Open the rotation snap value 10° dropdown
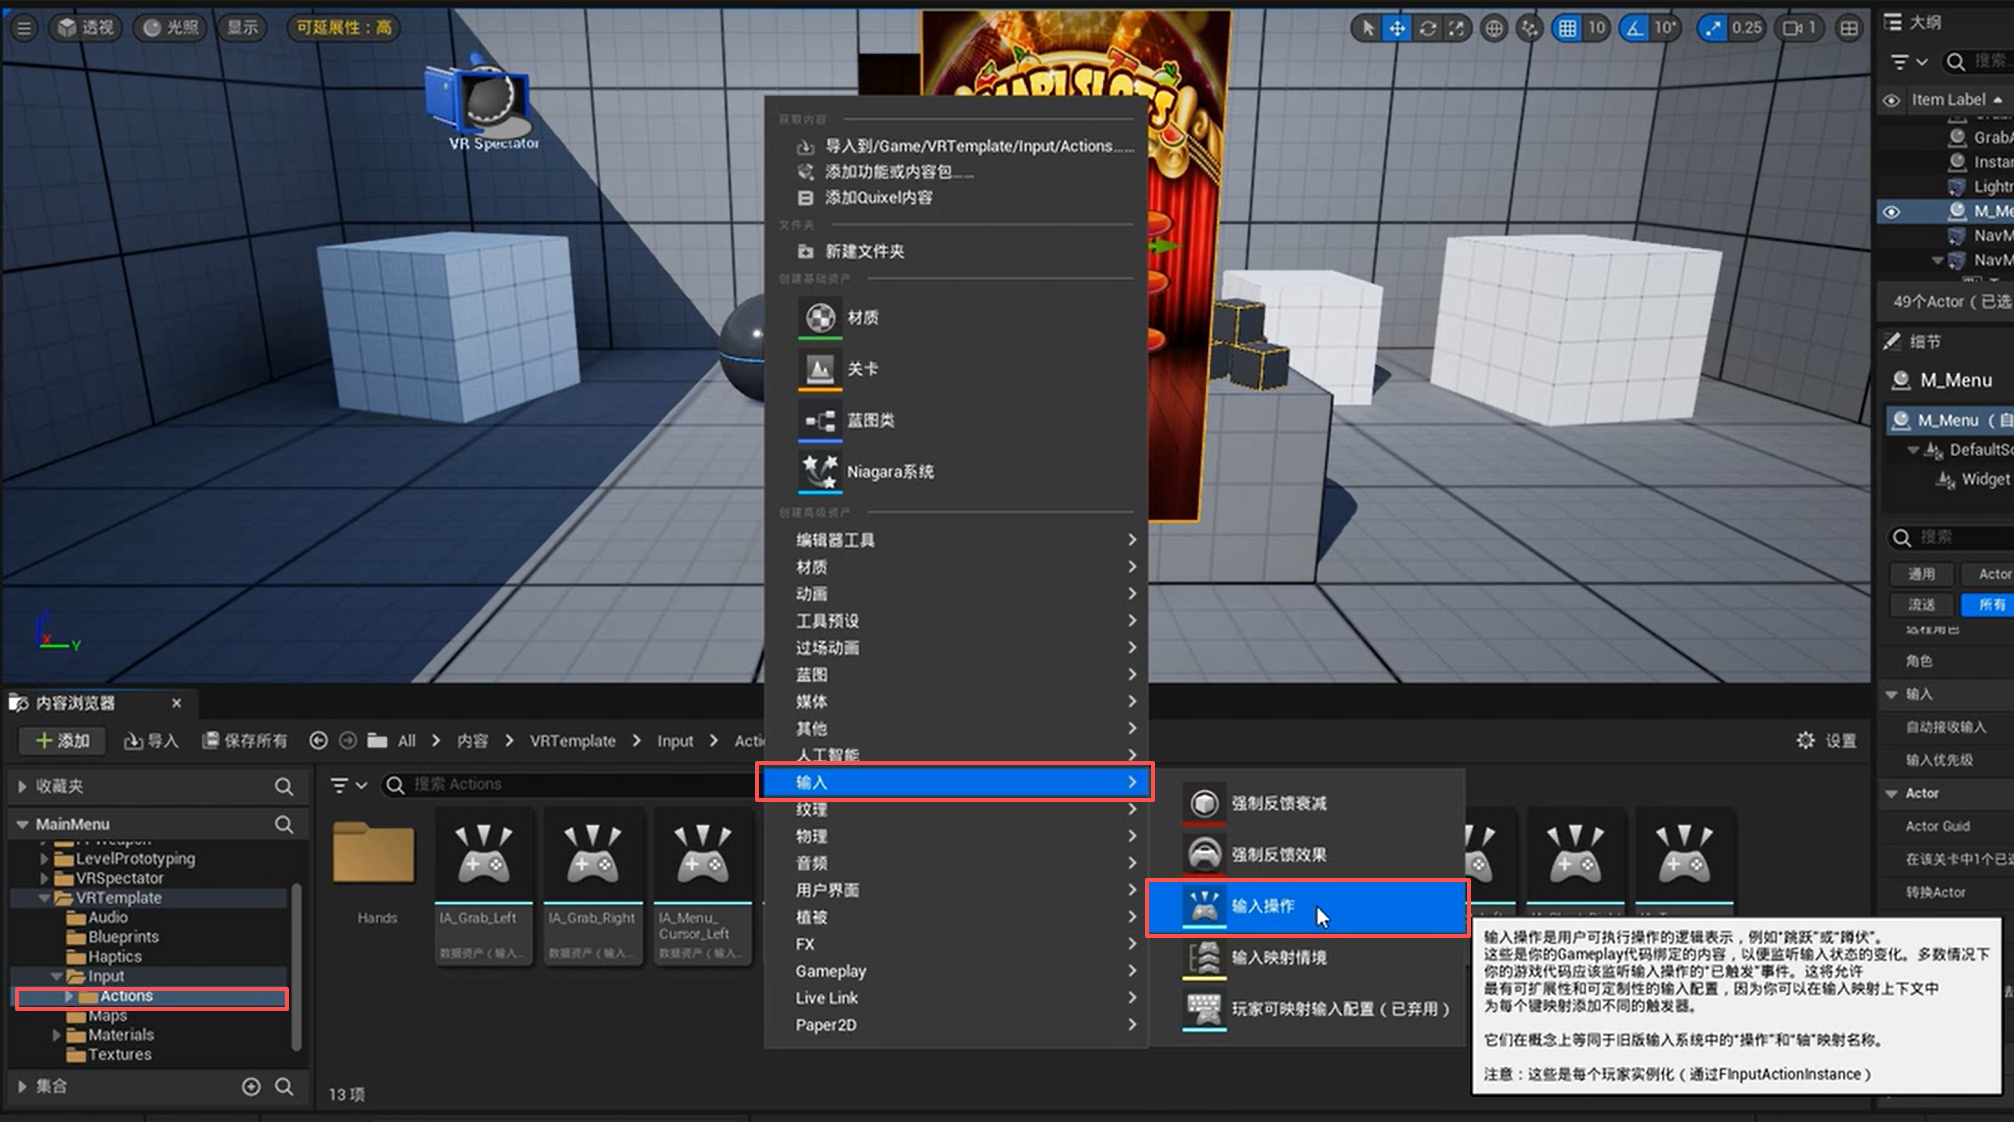 [1664, 28]
